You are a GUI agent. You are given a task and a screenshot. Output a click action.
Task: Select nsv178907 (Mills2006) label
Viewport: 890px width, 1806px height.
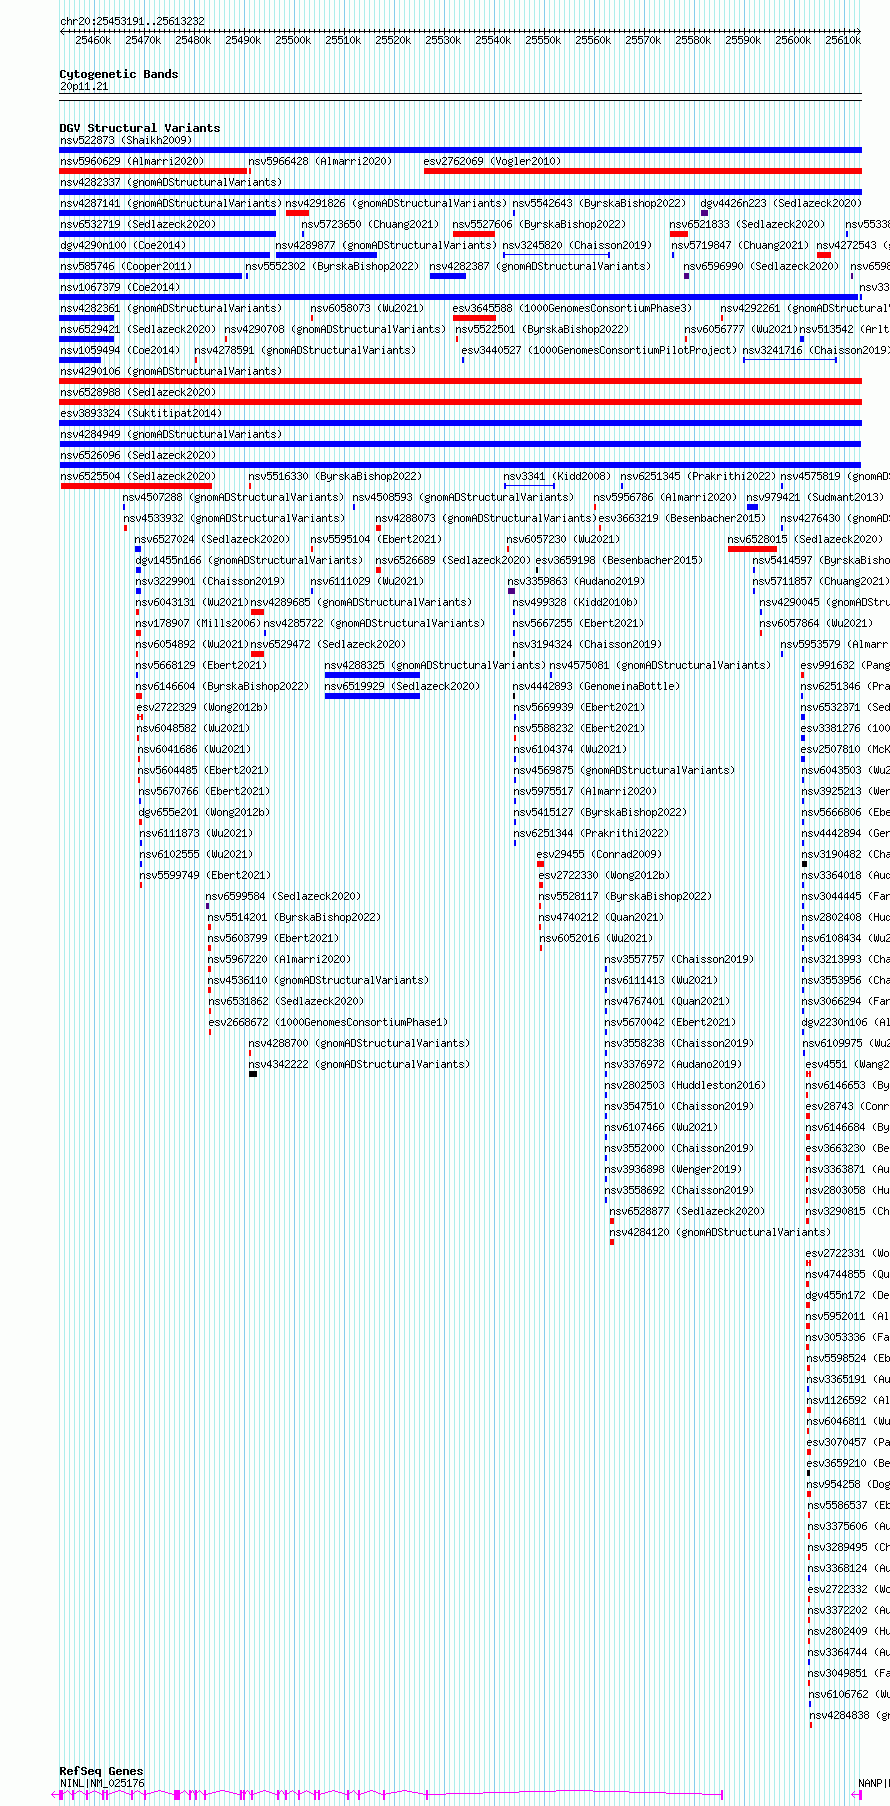pos(198,623)
